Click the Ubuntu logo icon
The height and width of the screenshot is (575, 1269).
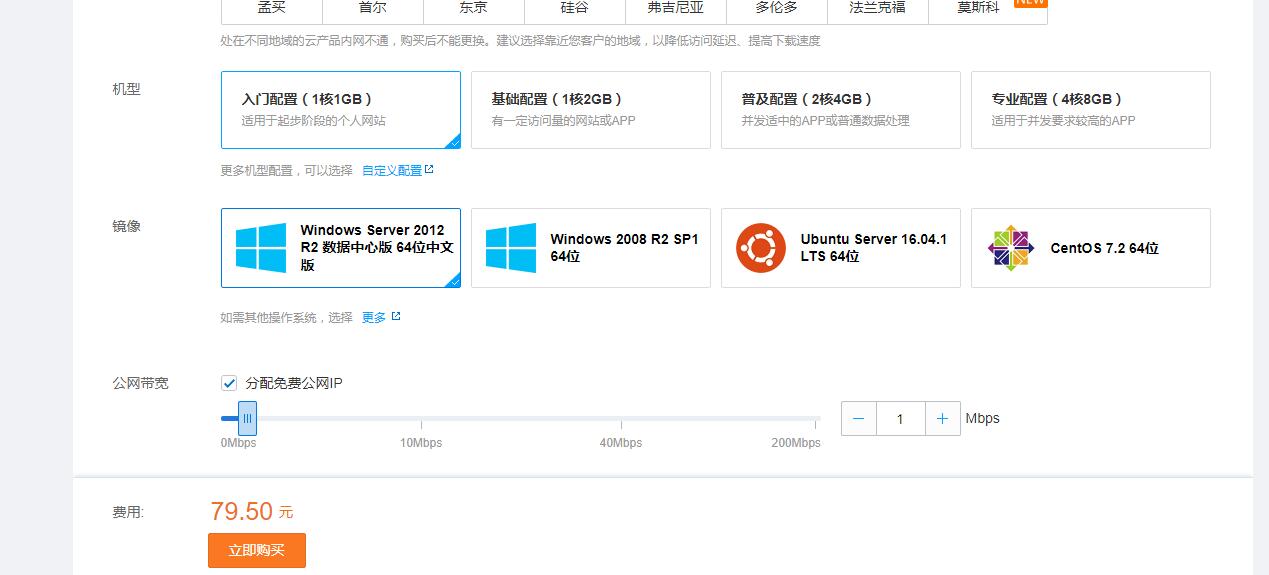point(761,248)
